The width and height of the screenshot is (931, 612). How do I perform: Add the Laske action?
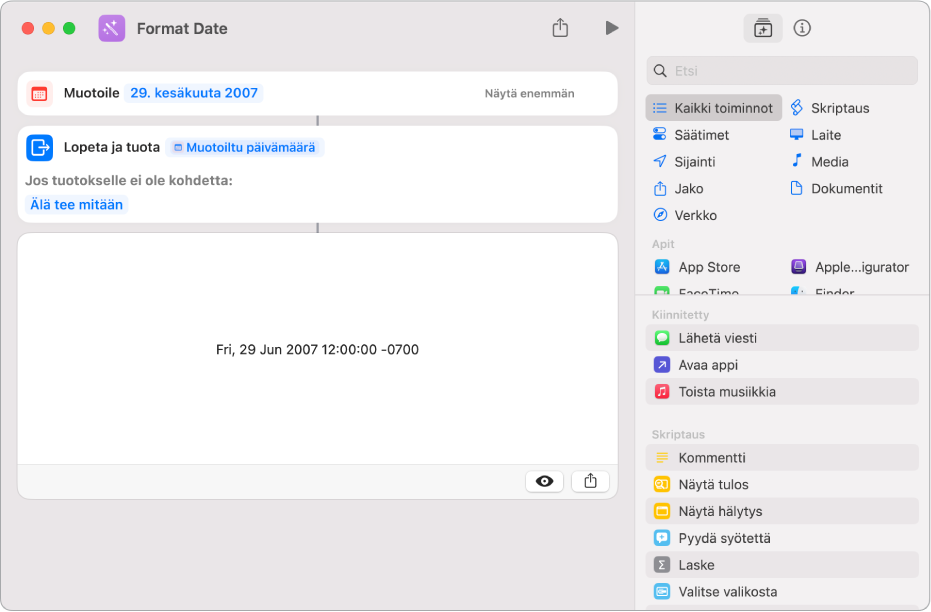pyautogui.click(x=782, y=565)
